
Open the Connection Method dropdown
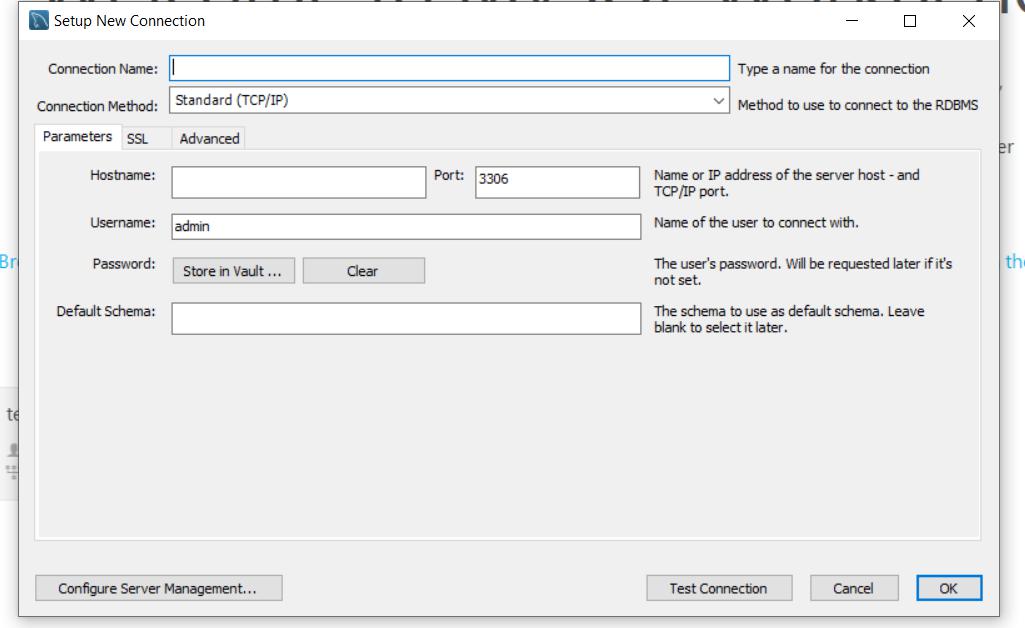tap(720, 103)
